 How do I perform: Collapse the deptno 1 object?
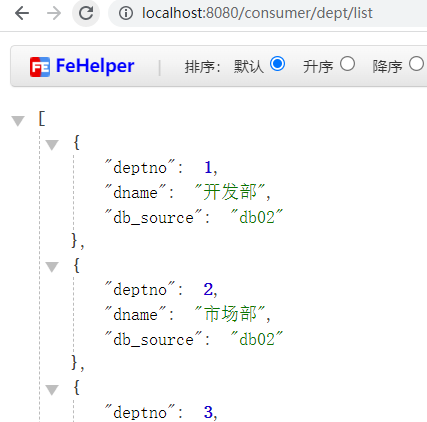[52, 145]
